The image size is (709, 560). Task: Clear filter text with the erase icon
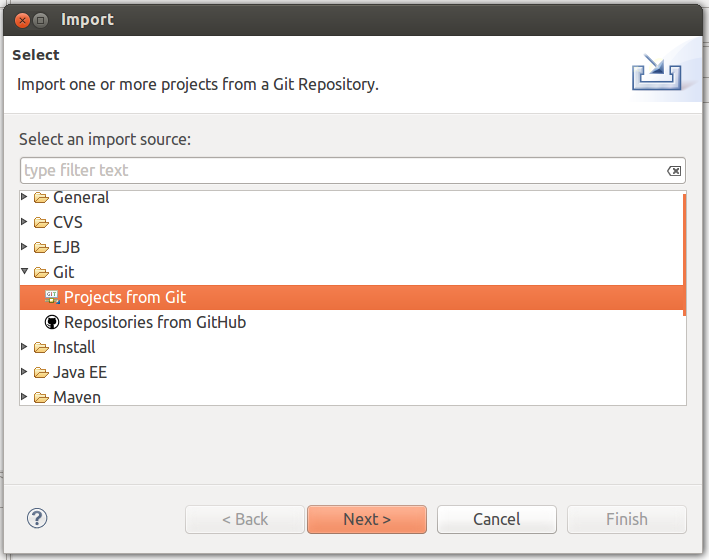674,171
